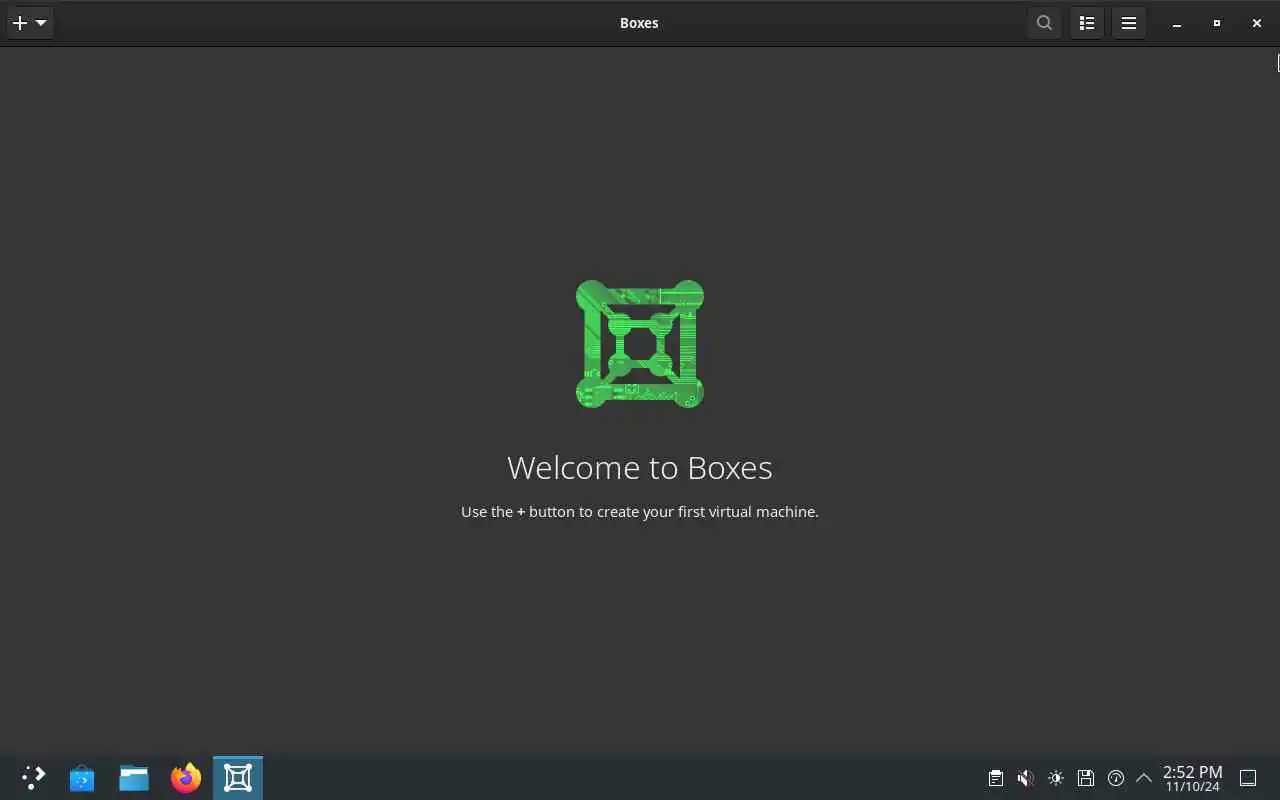
Task: Open the disks and devices tray icon
Action: coord(1086,778)
